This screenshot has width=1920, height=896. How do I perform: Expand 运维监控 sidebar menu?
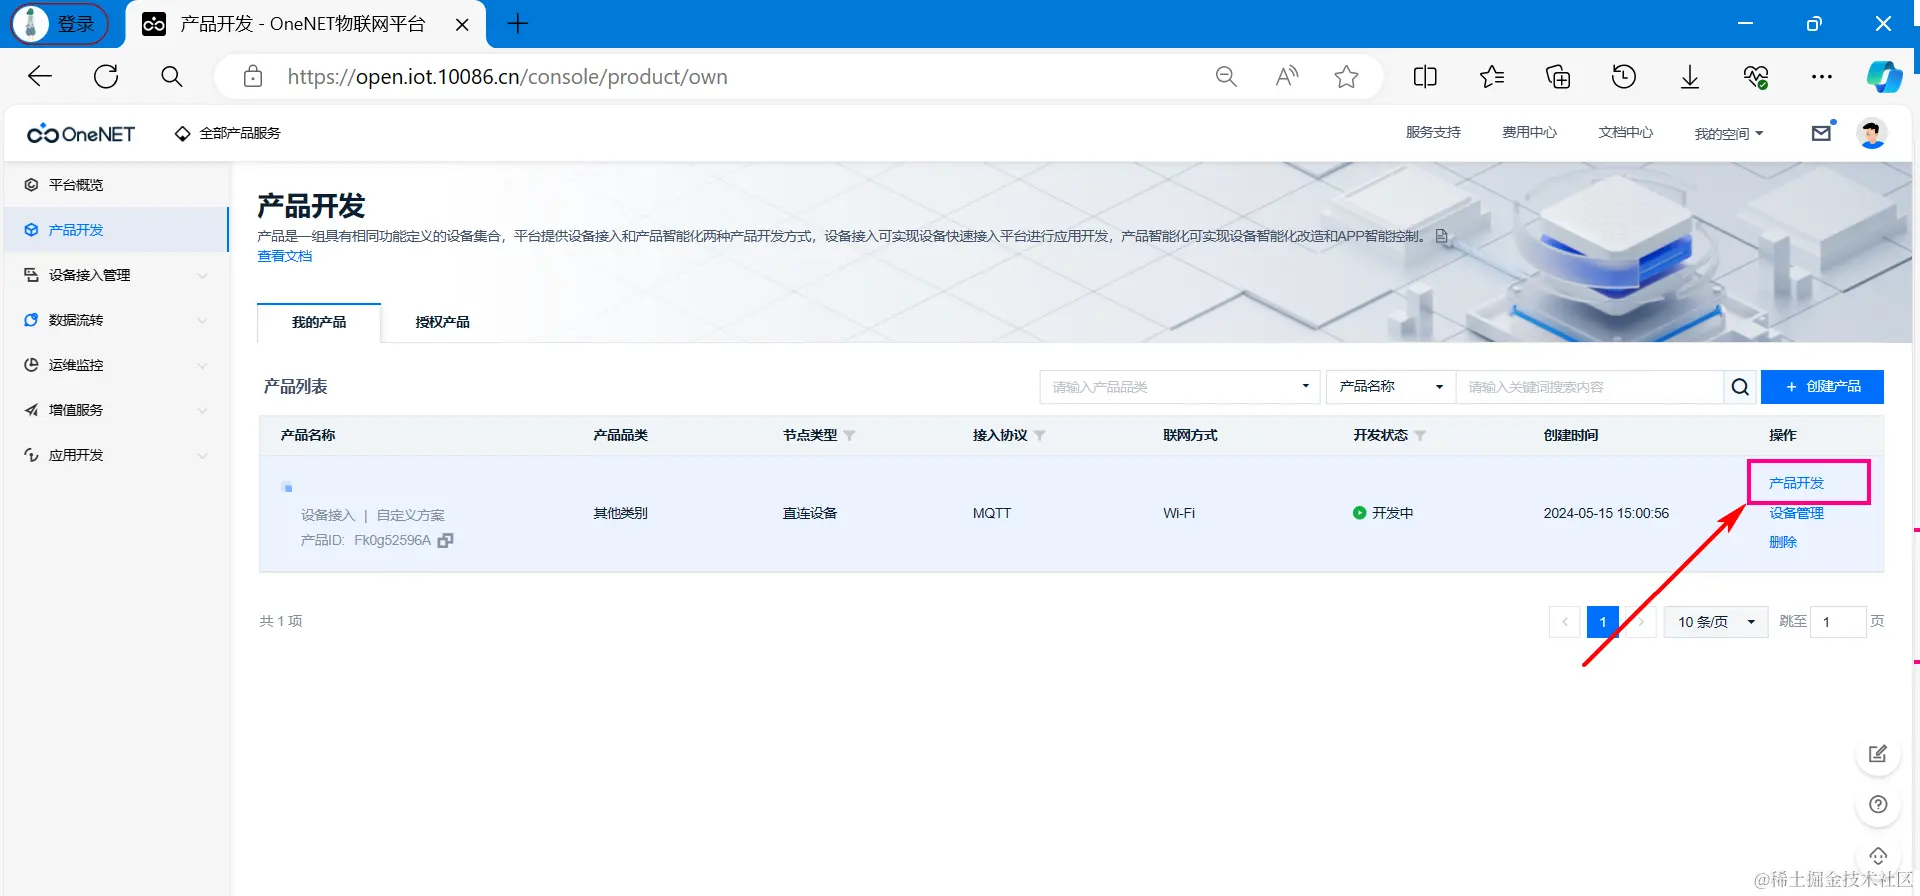(116, 365)
